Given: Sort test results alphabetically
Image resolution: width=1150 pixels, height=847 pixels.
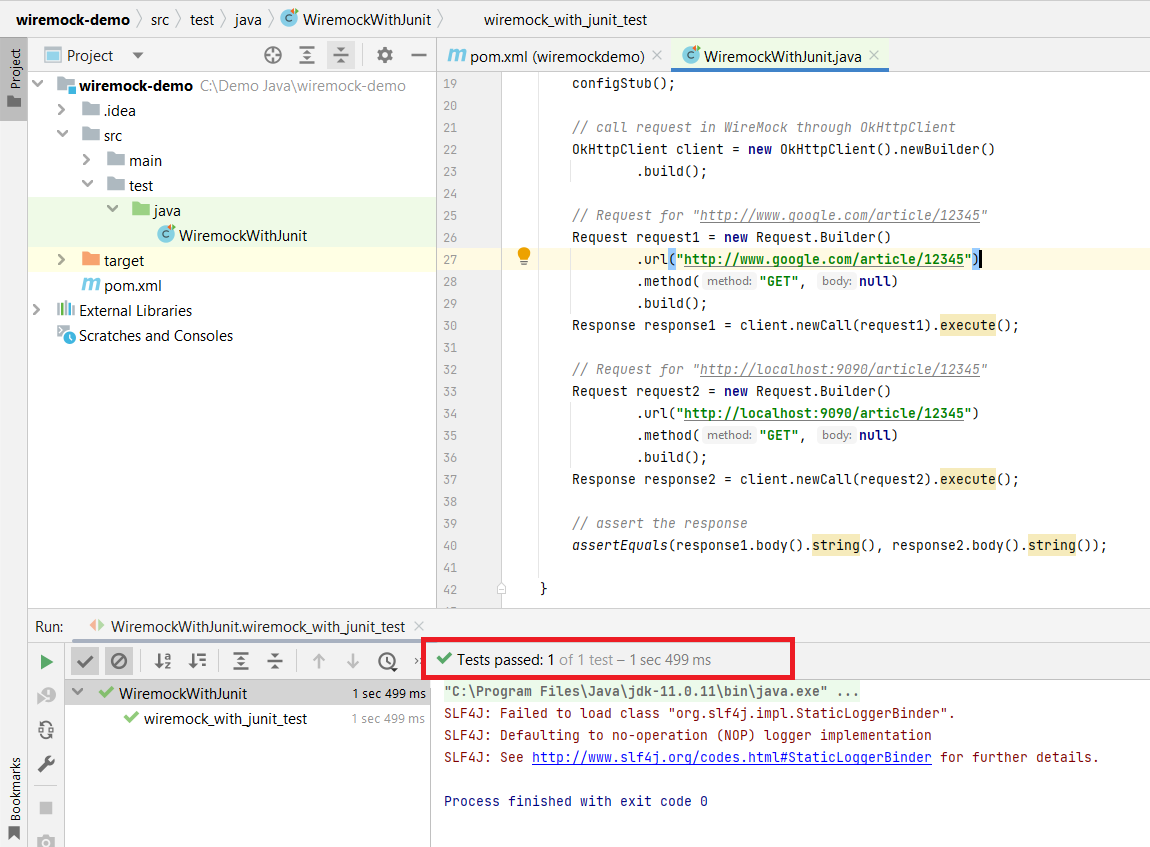Looking at the screenshot, I should pyautogui.click(x=163, y=661).
